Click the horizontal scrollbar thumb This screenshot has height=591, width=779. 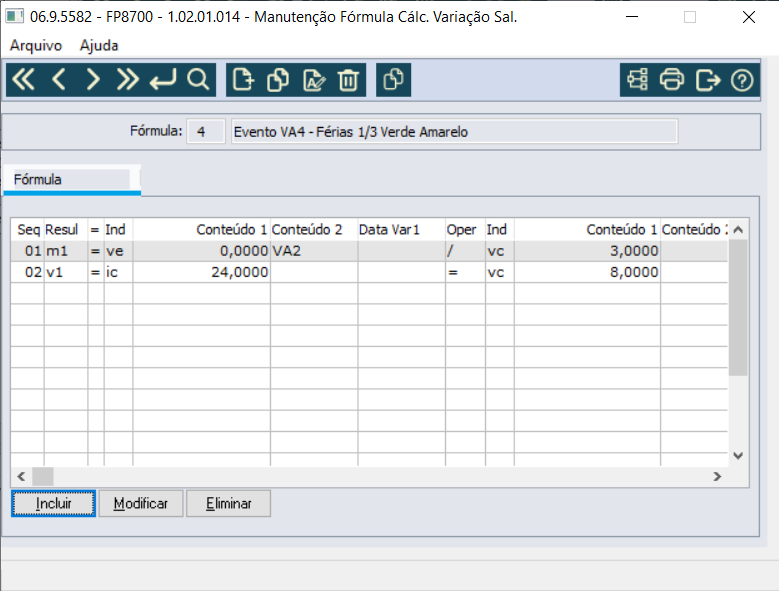coord(43,476)
